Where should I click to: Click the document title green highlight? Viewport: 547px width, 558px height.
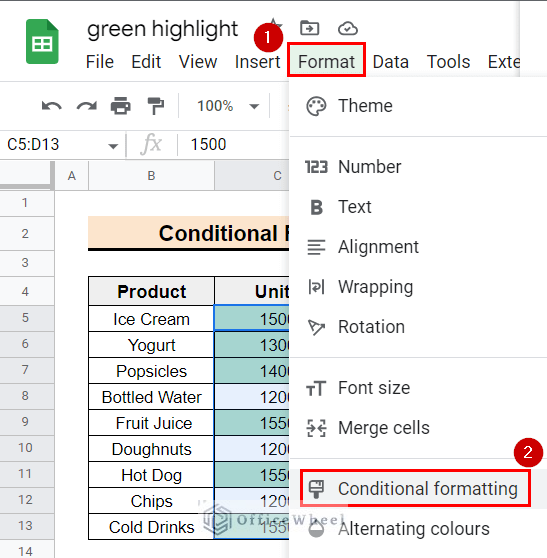tap(163, 29)
